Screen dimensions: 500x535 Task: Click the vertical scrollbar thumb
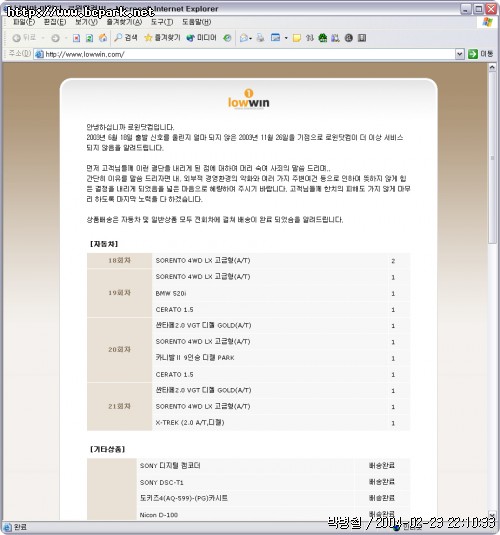492,158
